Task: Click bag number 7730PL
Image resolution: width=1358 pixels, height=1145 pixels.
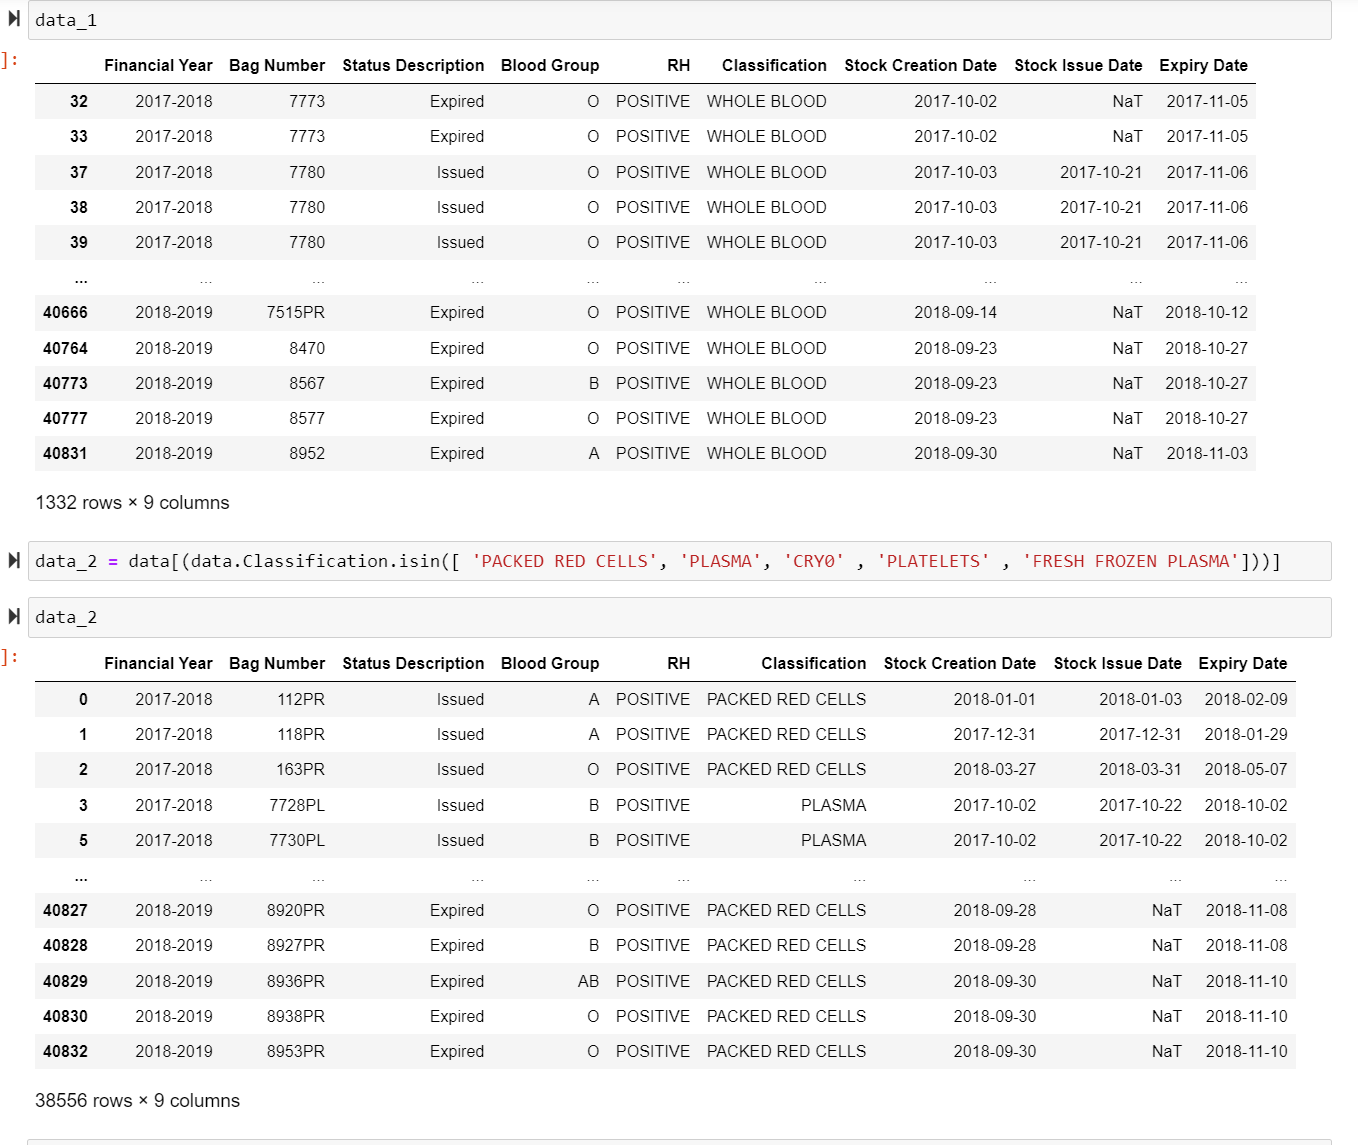Action: pyautogui.click(x=297, y=840)
